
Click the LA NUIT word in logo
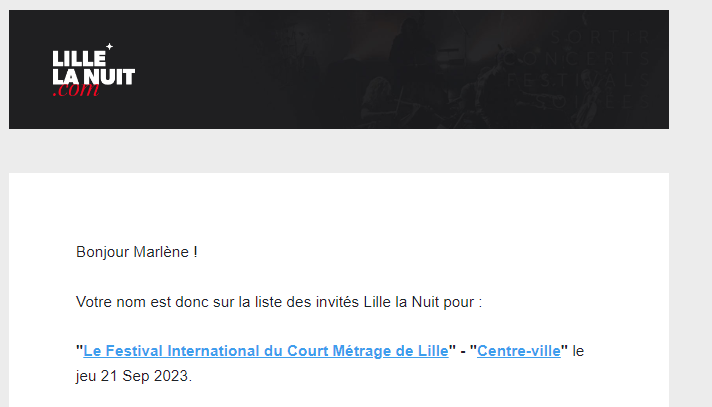tap(94, 76)
